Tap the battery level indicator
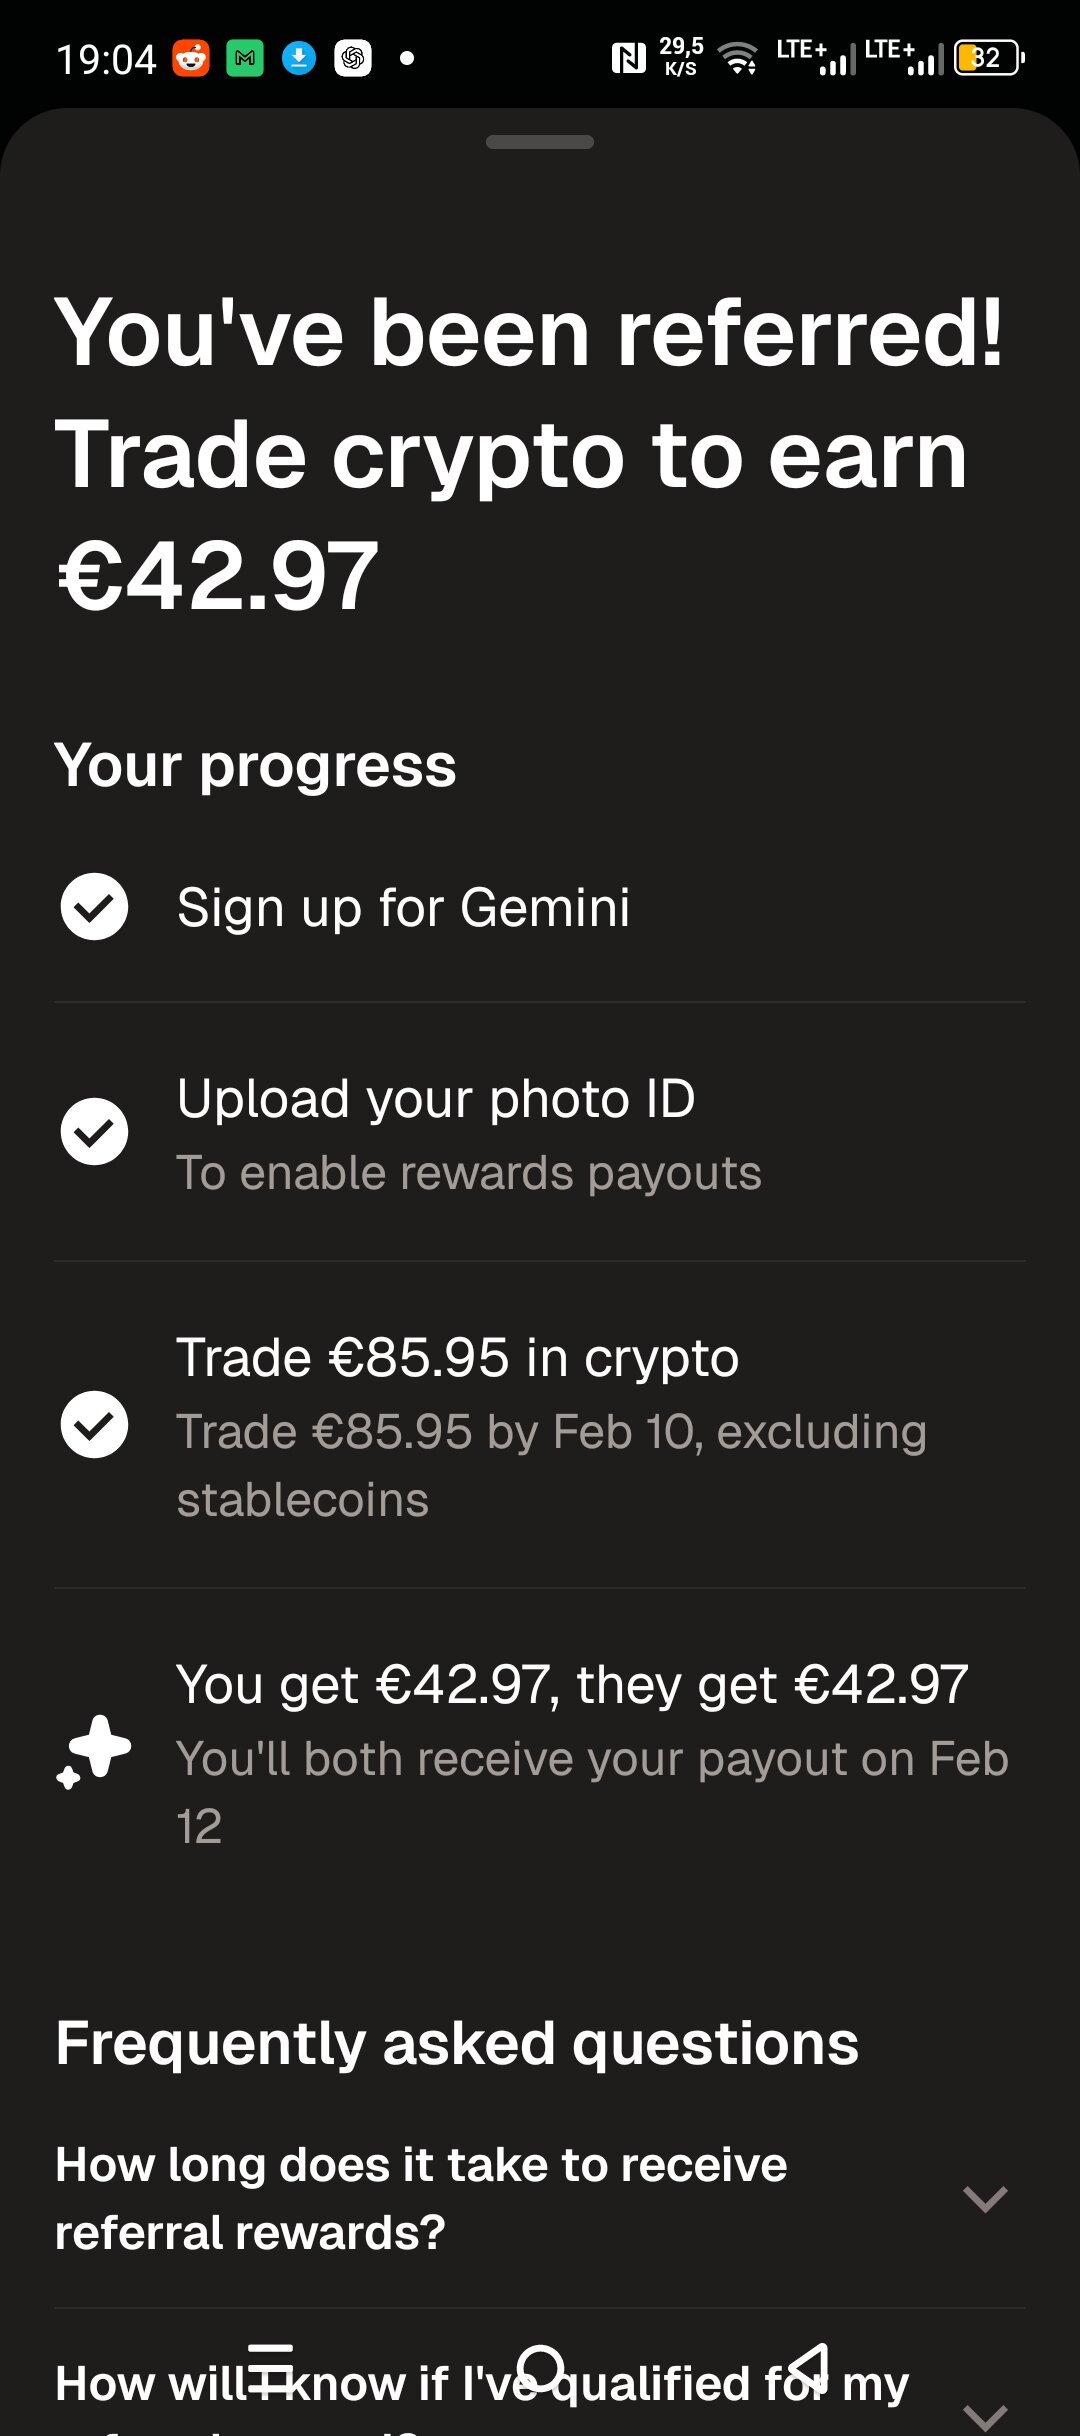This screenshot has height=2436, width=1080. coord(988,58)
